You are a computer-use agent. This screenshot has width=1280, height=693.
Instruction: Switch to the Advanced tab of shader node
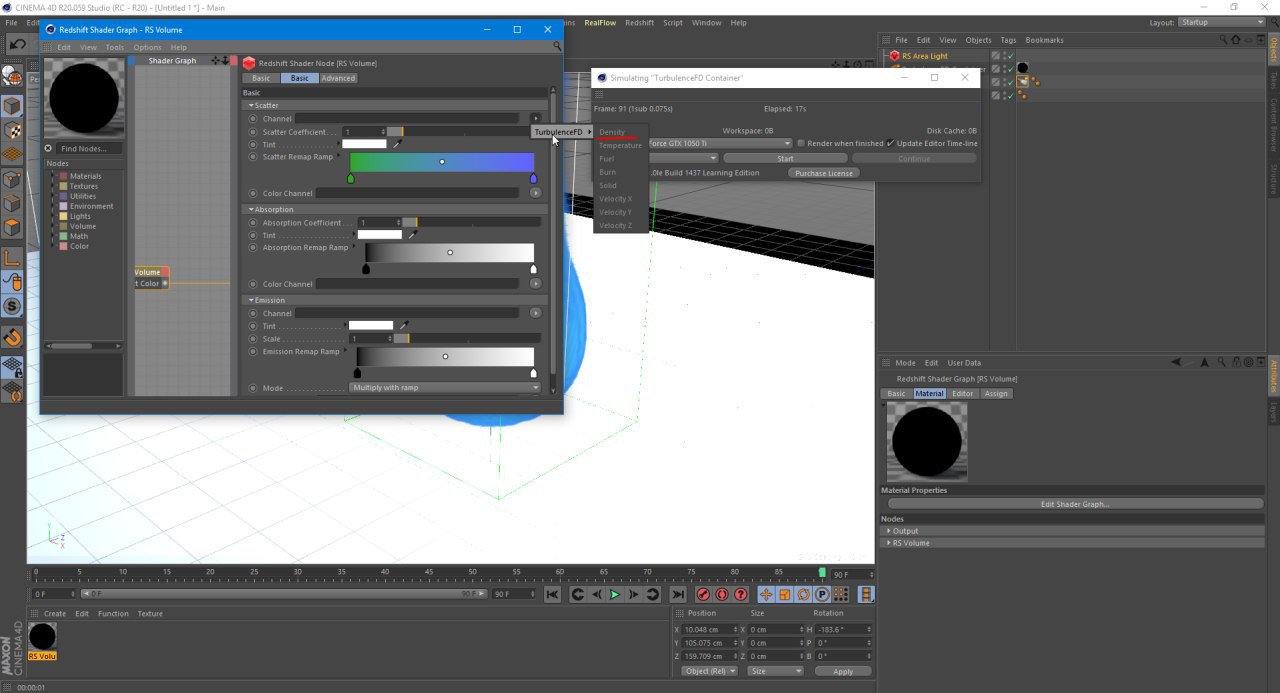pyautogui.click(x=338, y=78)
